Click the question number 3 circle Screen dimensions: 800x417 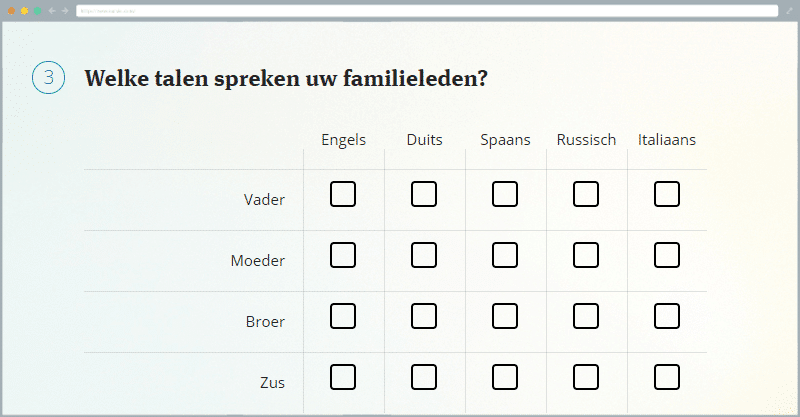[x=48, y=78]
